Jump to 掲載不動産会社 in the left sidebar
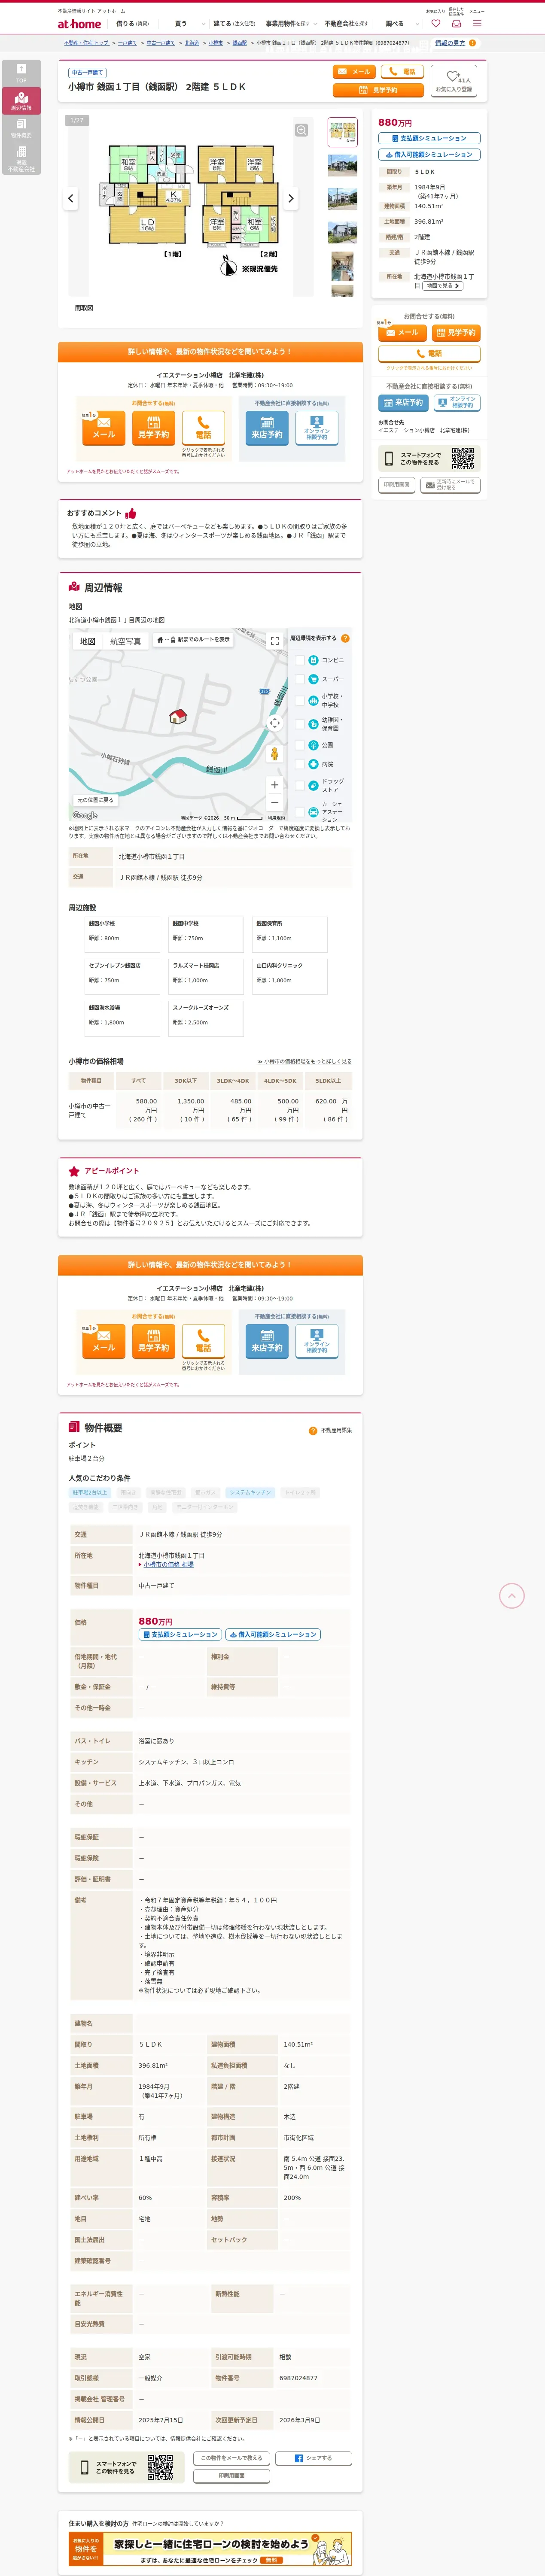This screenshot has height=2576, width=545. pyautogui.click(x=21, y=158)
